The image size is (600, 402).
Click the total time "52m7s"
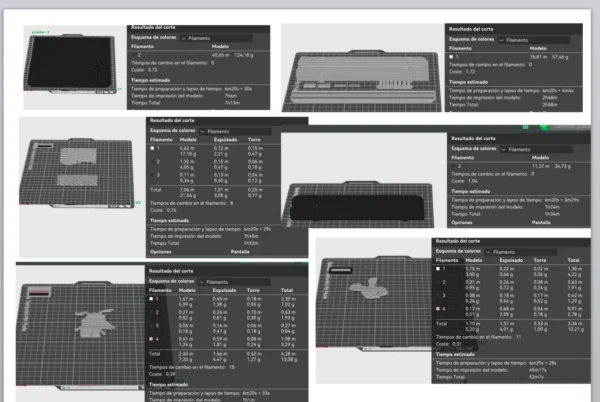tap(536, 377)
